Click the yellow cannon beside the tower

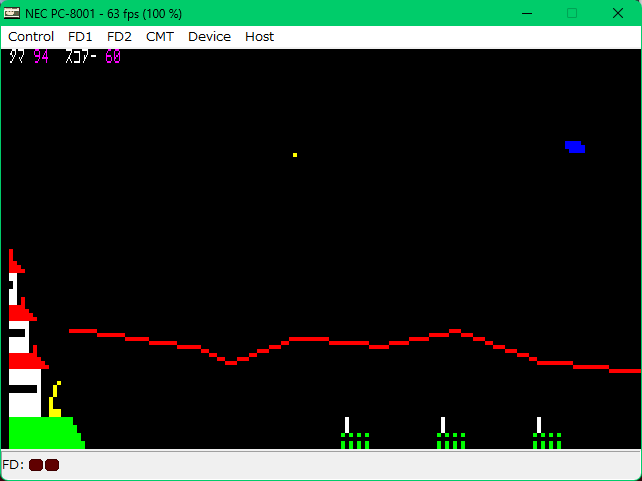55,399
